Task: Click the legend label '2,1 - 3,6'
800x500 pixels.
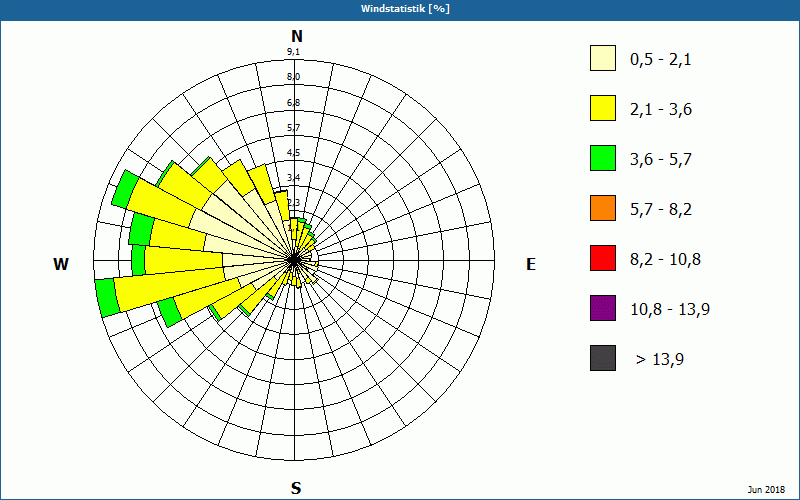Action: 661,110
